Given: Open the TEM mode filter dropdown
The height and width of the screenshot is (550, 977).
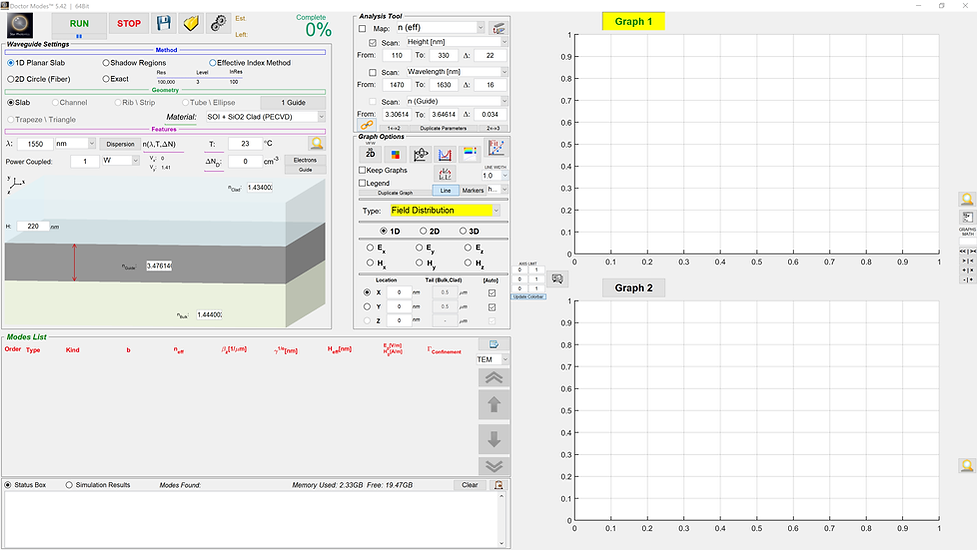Looking at the screenshot, I should click(493, 359).
